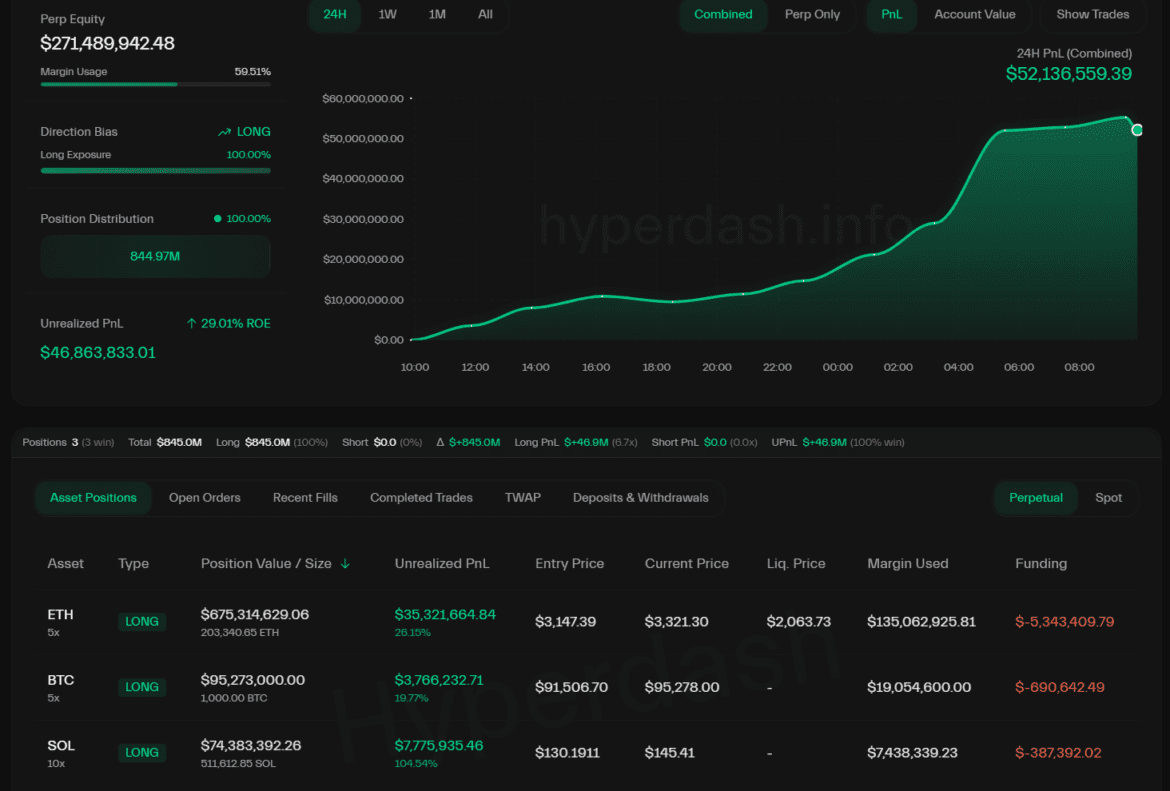The height and width of the screenshot is (791, 1170).
Task: Select the 24H timeframe
Action: coord(334,15)
